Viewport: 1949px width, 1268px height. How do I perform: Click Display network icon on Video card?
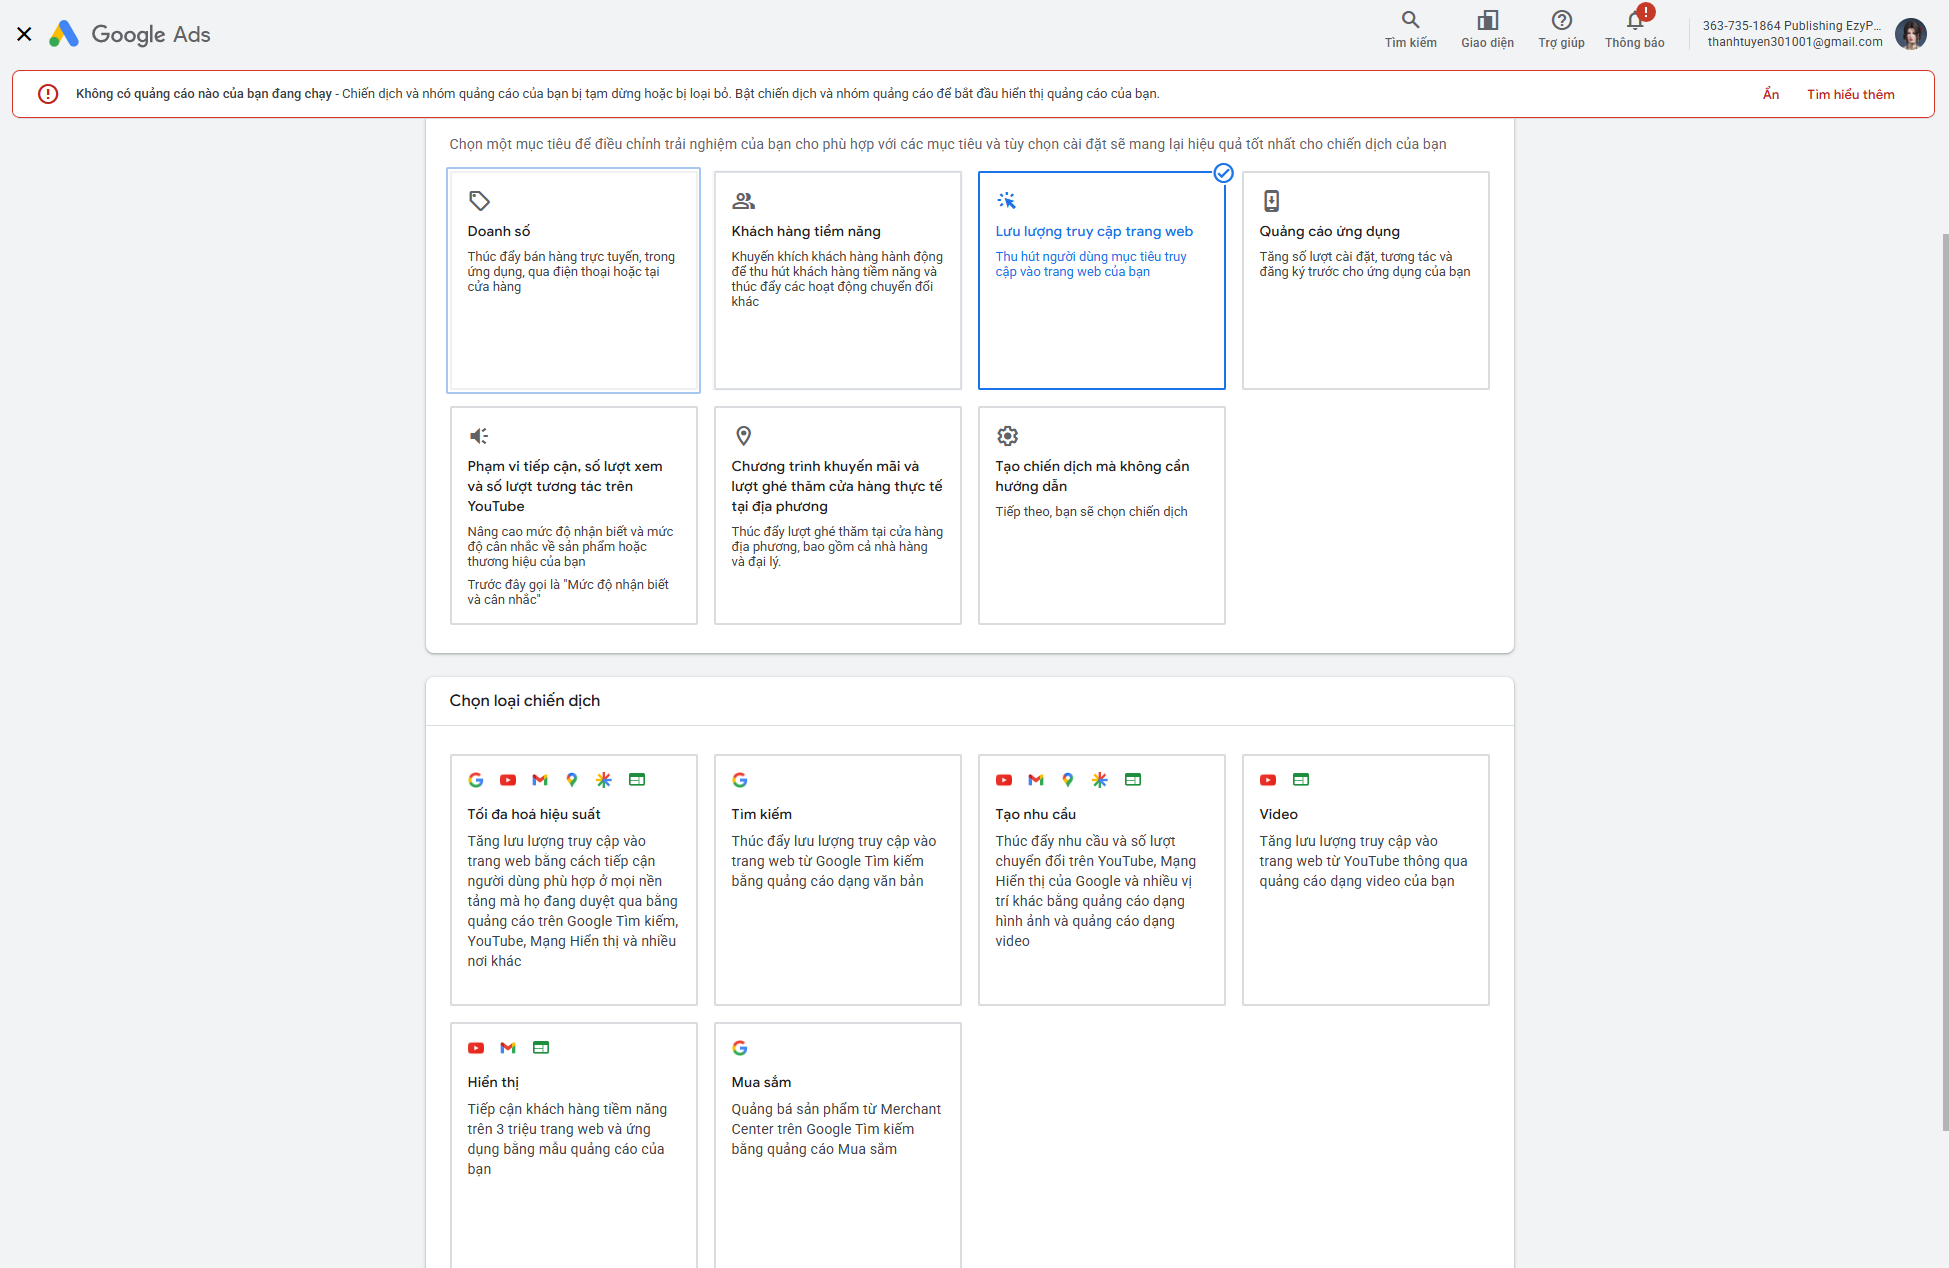tap(1301, 780)
